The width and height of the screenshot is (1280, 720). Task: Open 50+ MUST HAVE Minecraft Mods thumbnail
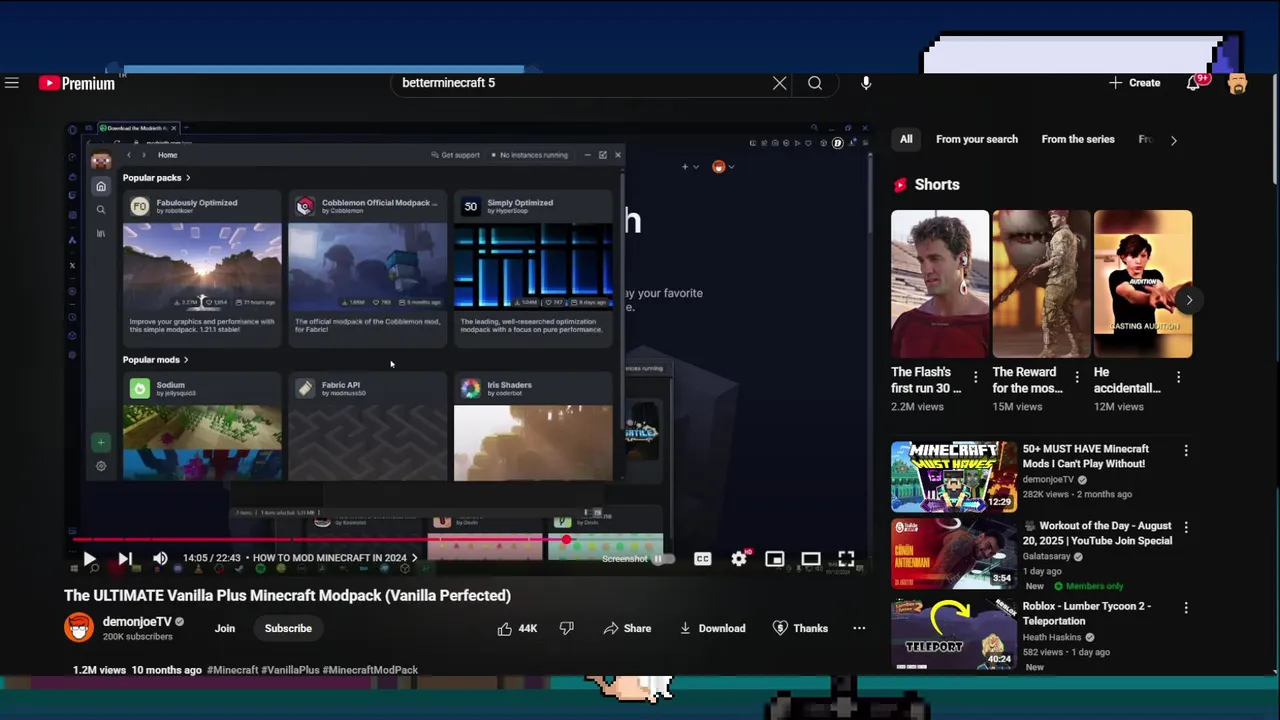coord(954,477)
